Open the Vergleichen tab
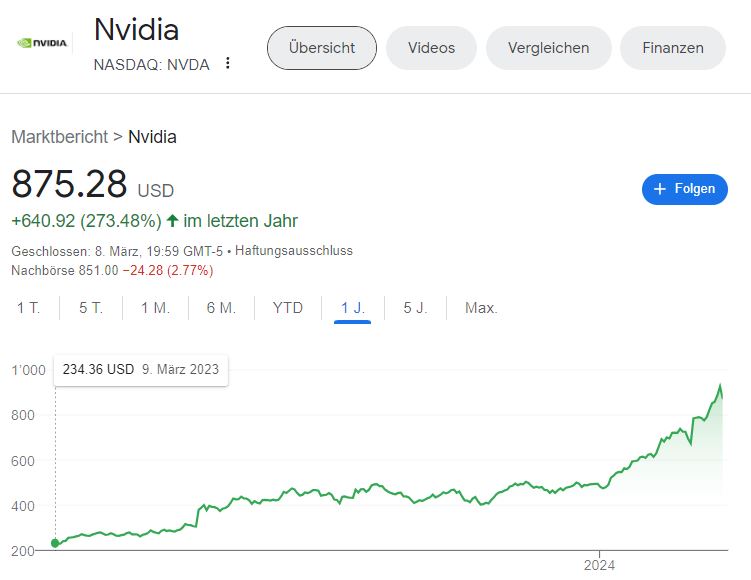The image size is (751, 580). [x=548, y=48]
